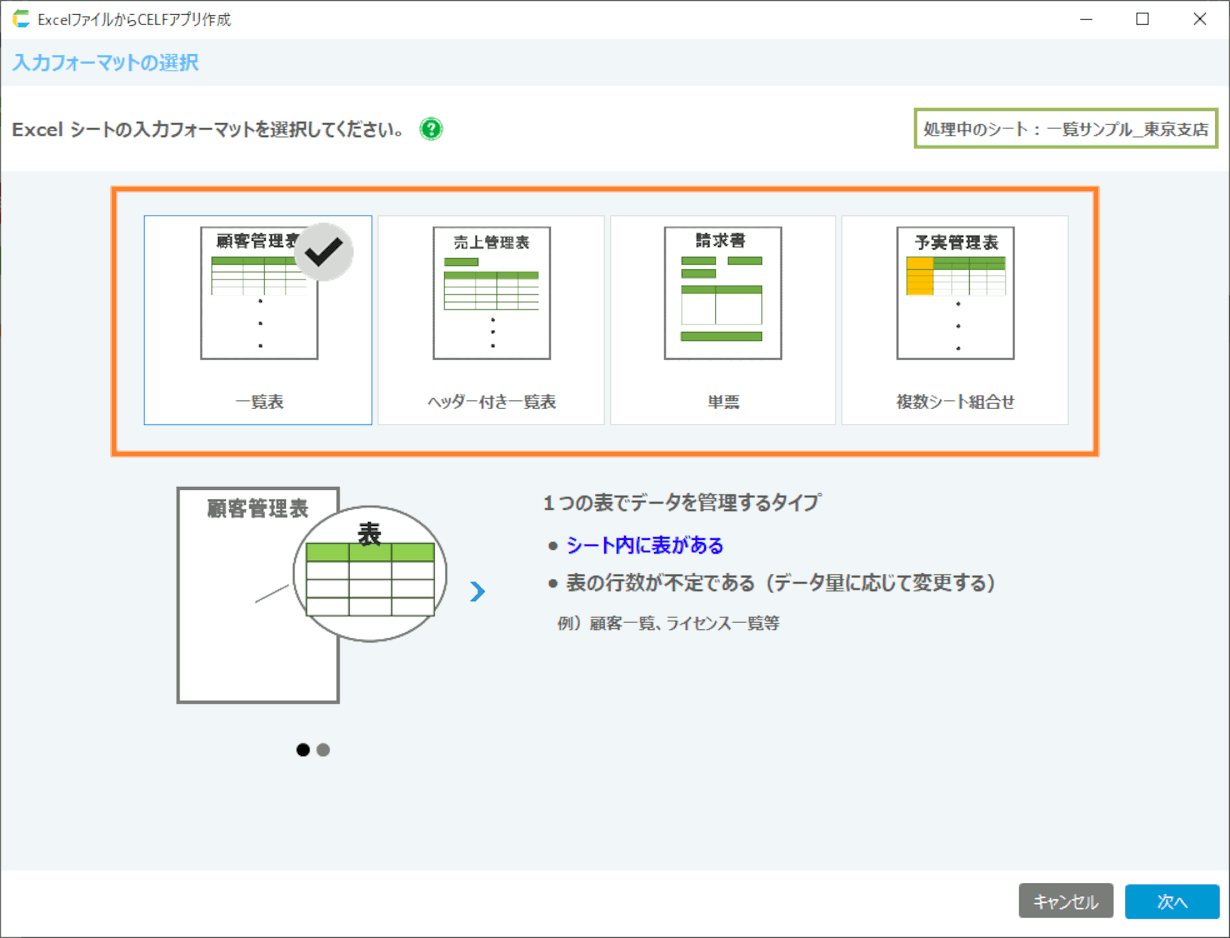
Task: Click the 入力フォーマットの選択 heading
Action: click(x=105, y=63)
